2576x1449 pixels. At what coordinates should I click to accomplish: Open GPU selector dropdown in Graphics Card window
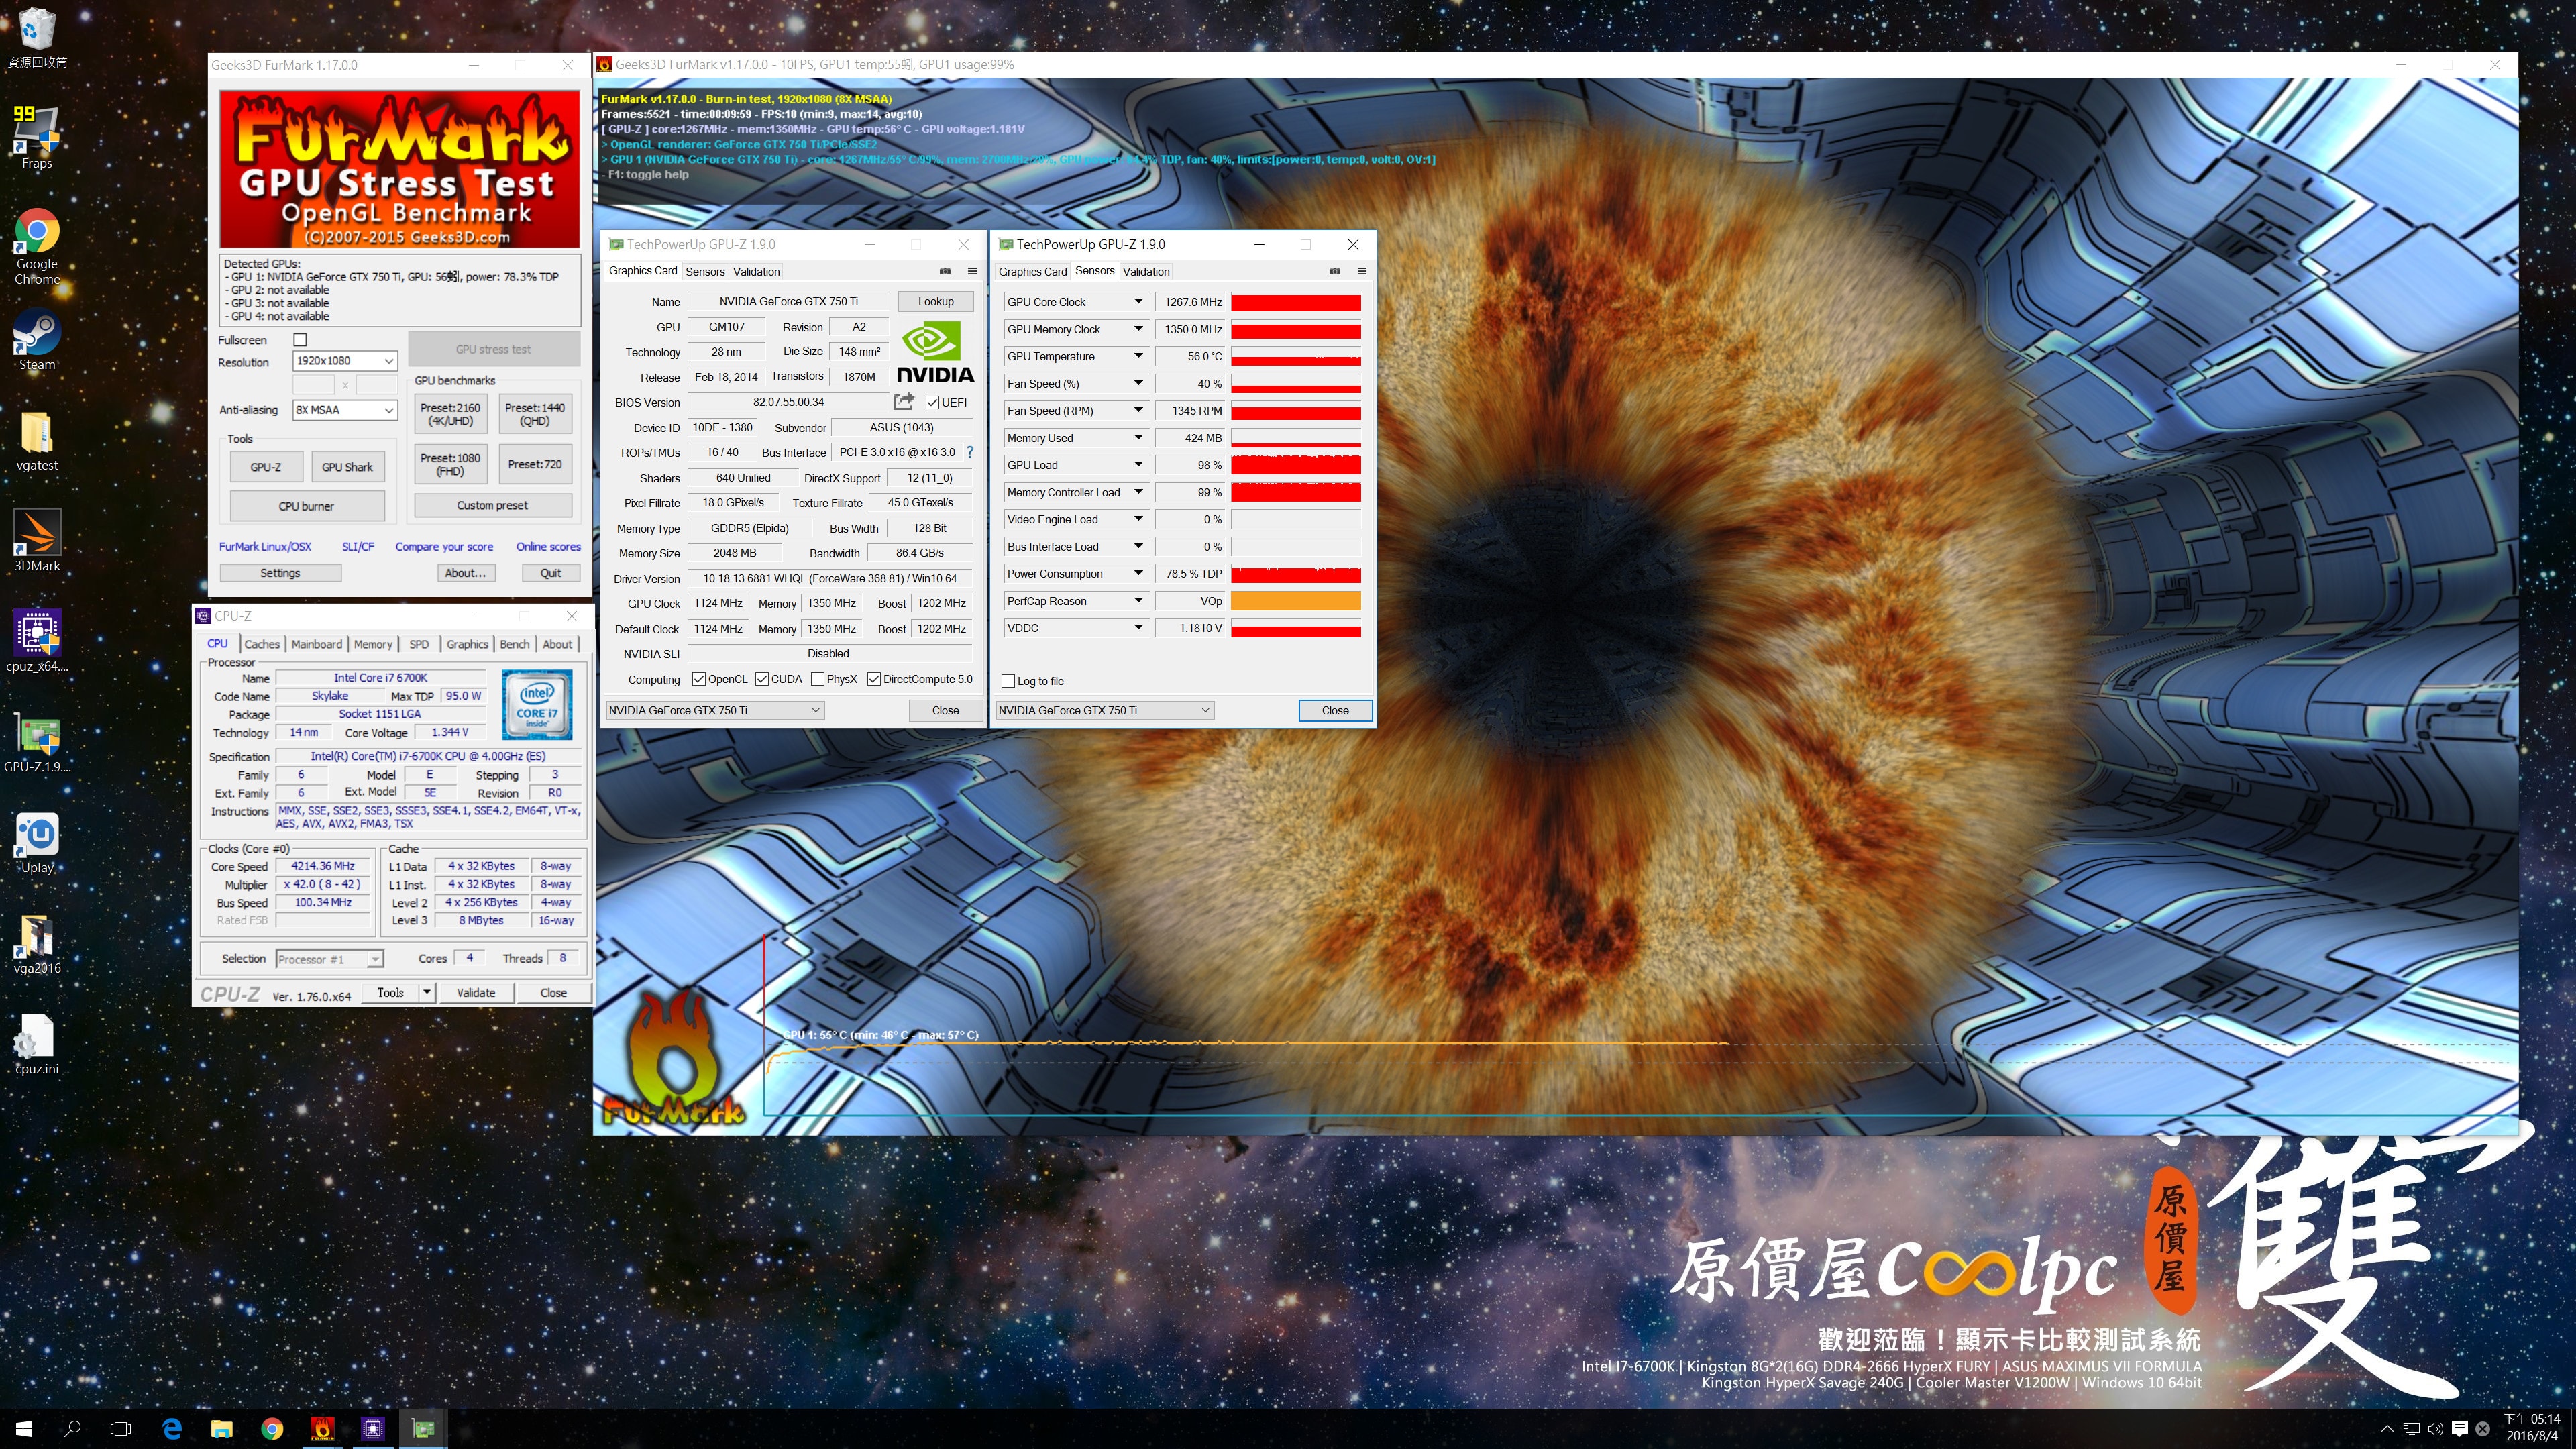715,710
